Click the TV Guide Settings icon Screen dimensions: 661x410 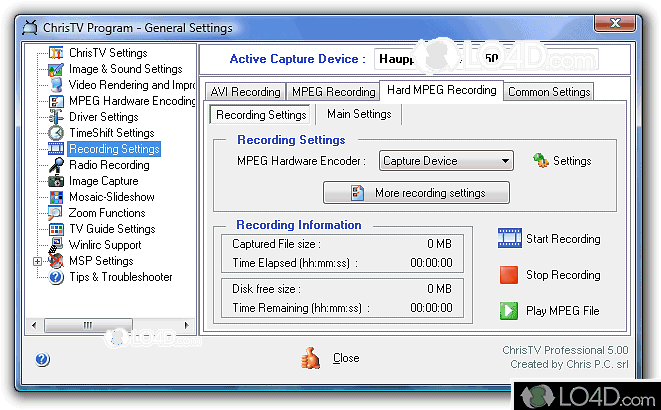56,229
